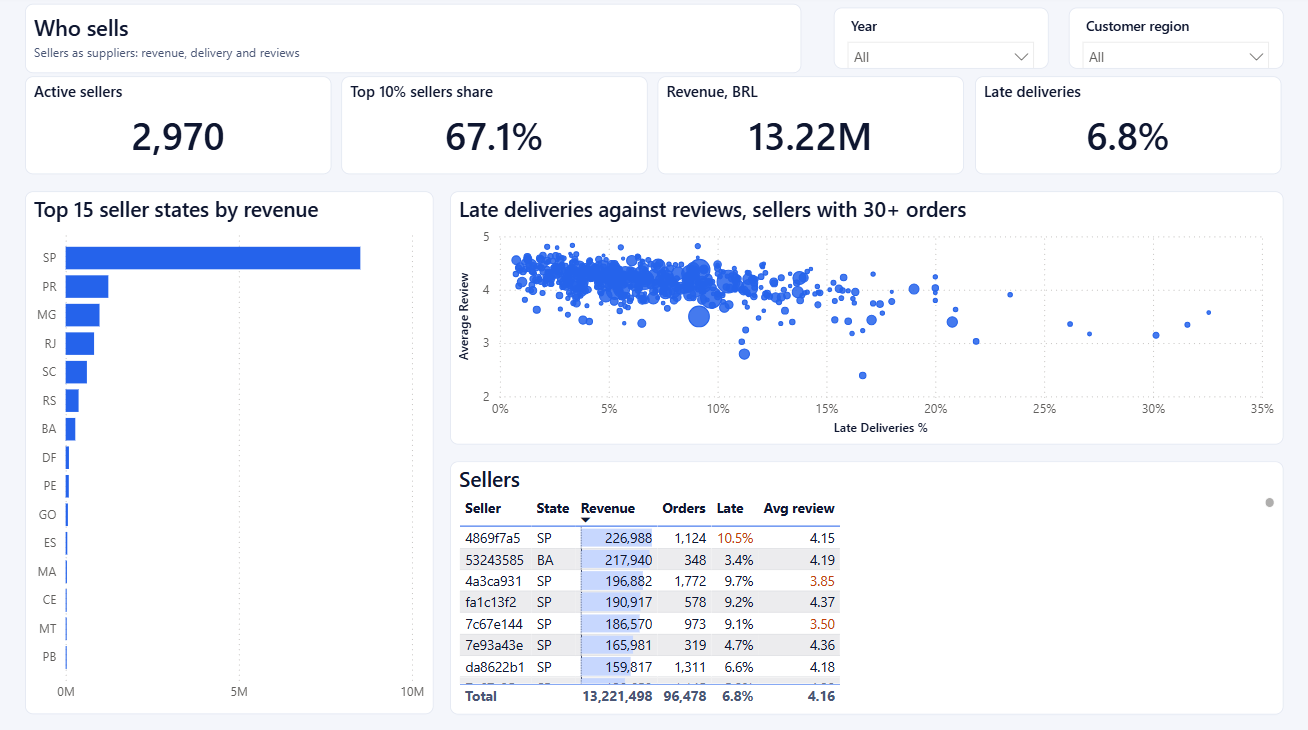1308x730 pixels.
Task: Click the Late deliveries card value 6.8%
Action: (x=1128, y=137)
